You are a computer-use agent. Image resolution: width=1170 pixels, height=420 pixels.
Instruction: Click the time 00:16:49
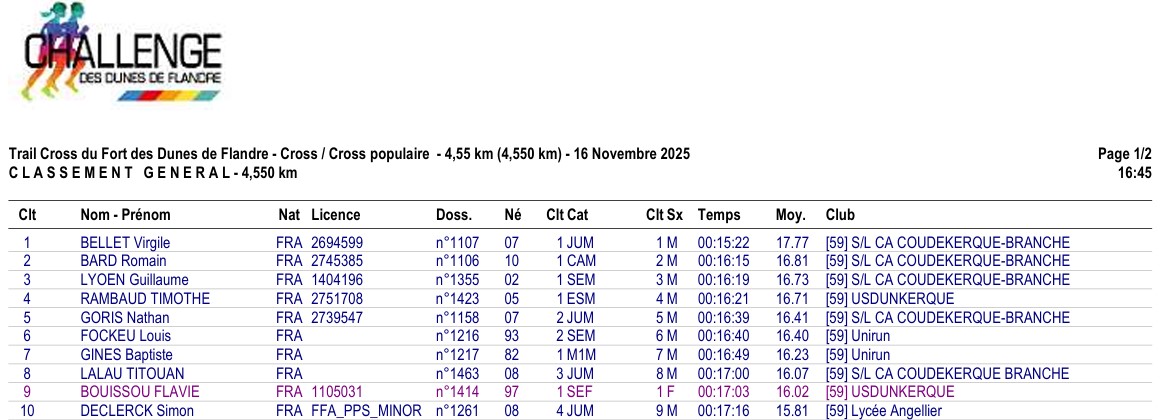click(x=723, y=354)
